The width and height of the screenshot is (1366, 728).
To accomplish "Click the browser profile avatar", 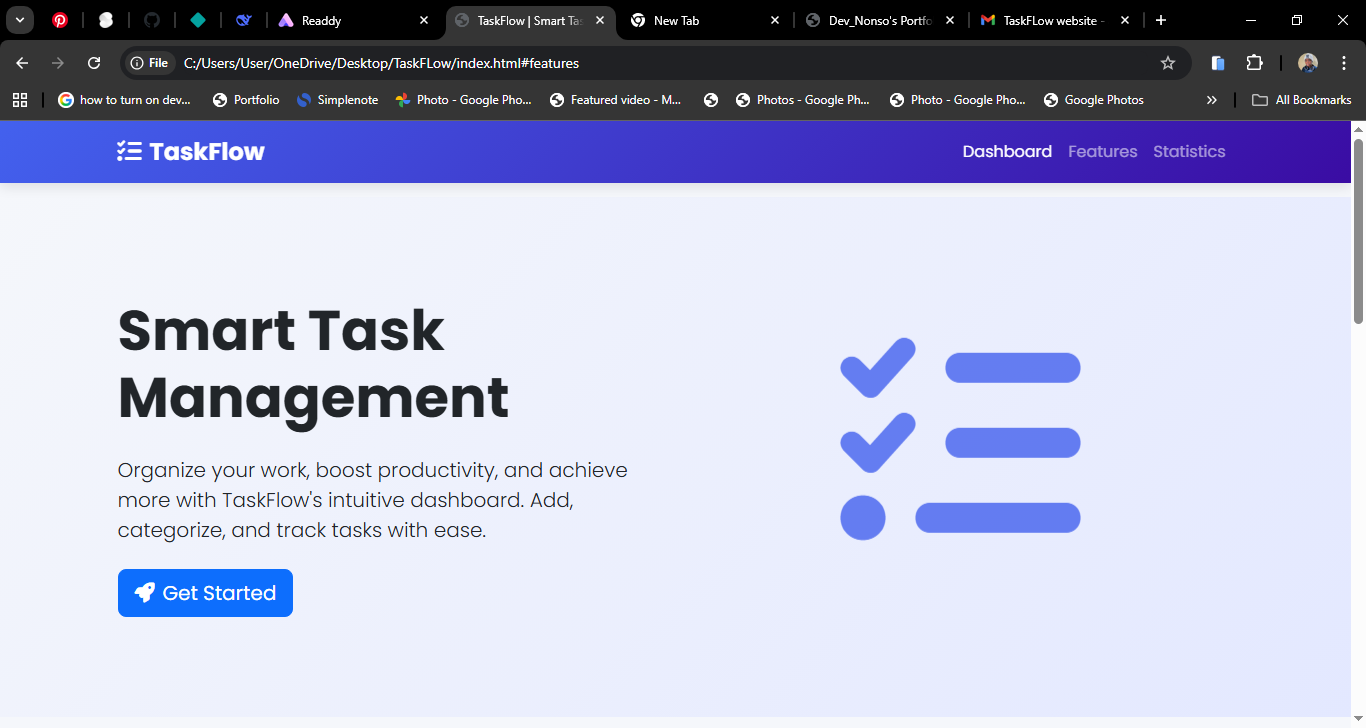I will pos(1307,62).
